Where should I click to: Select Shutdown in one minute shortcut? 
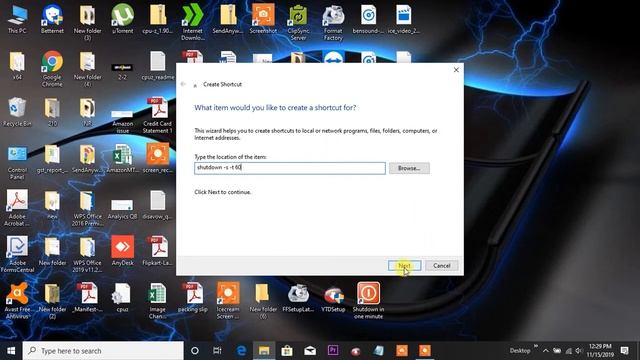pos(368,301)
